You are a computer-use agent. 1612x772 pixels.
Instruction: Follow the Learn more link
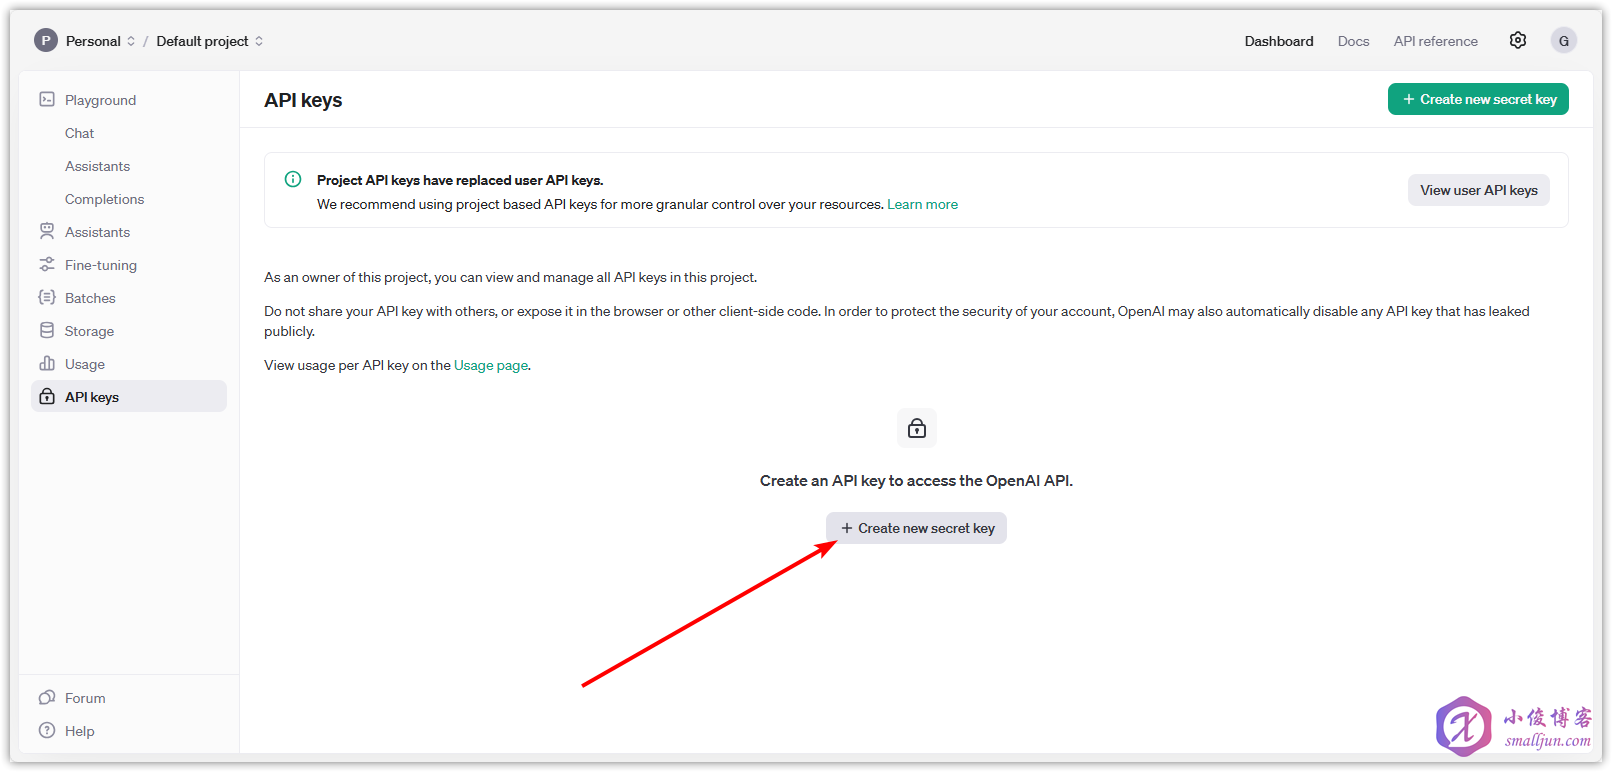922,204
